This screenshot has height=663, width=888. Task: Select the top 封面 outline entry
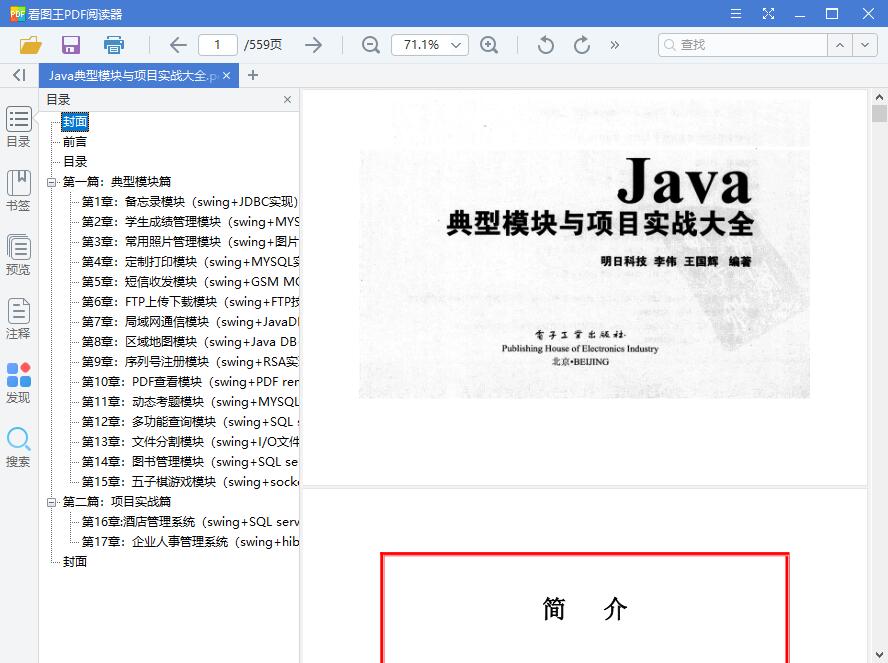75,122
